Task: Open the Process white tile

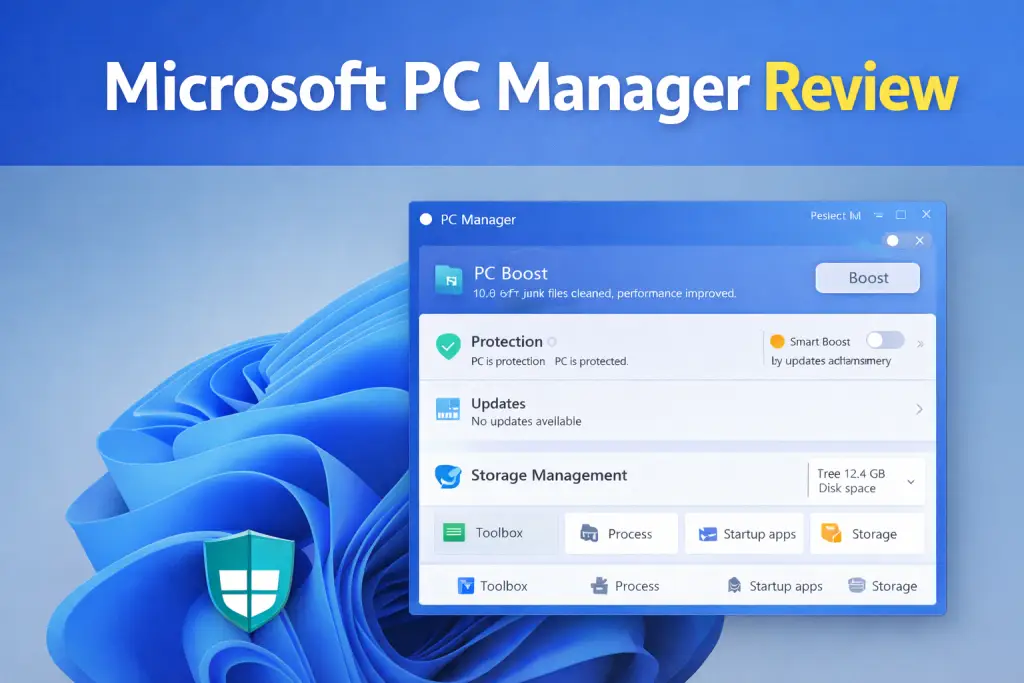Action: 621,534
